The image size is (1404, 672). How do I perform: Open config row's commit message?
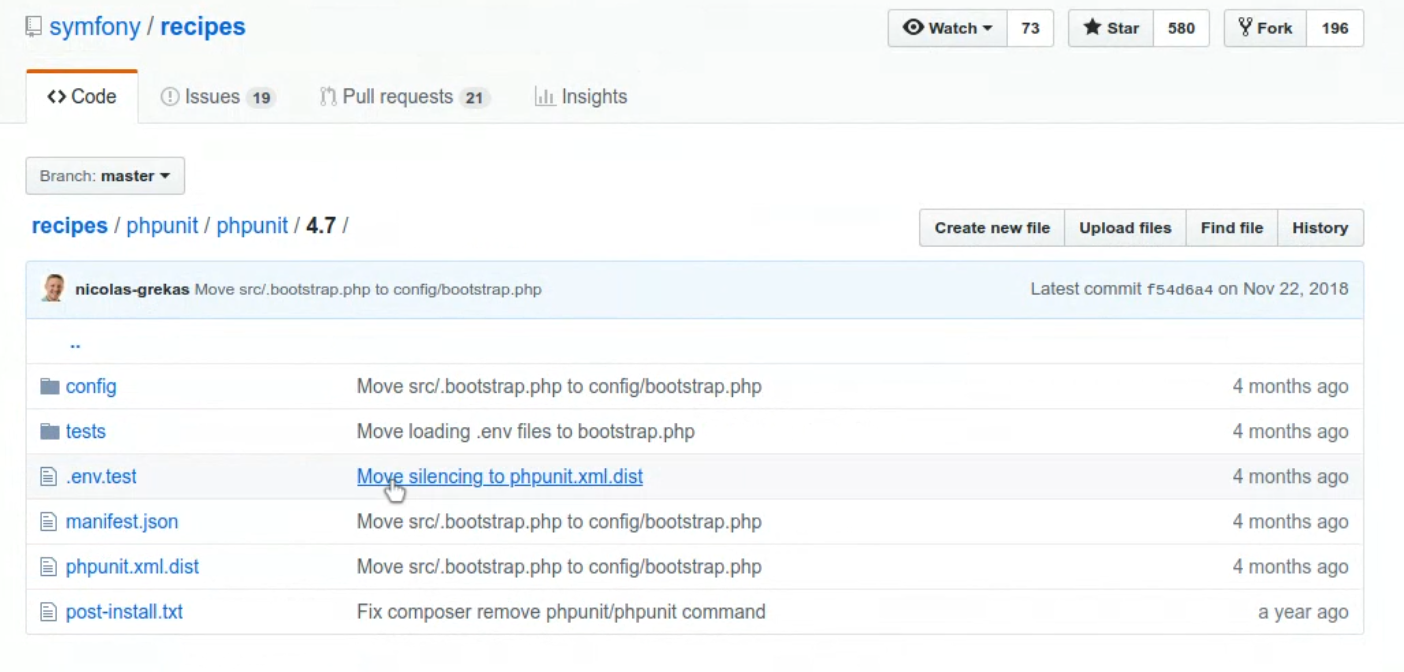(x=559, y=386)
